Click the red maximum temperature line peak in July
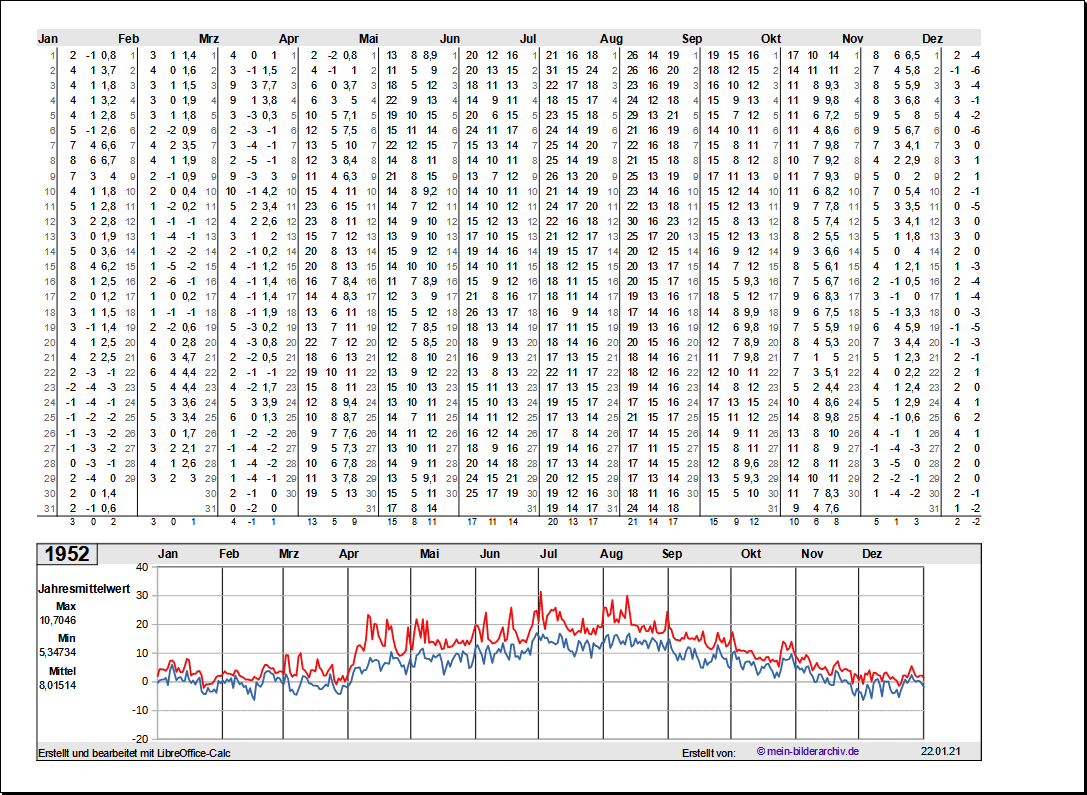 click(x=540, y=593)
